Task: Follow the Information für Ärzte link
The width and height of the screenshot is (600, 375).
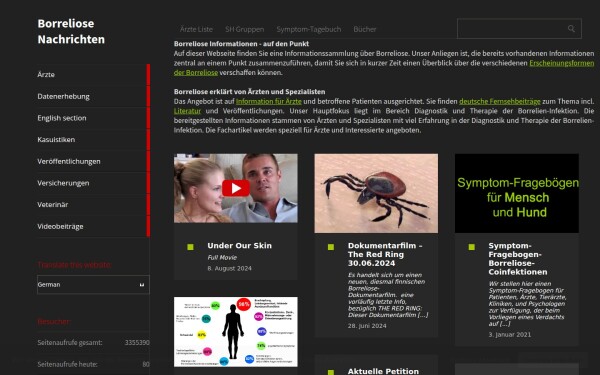Action: point(269,101)
